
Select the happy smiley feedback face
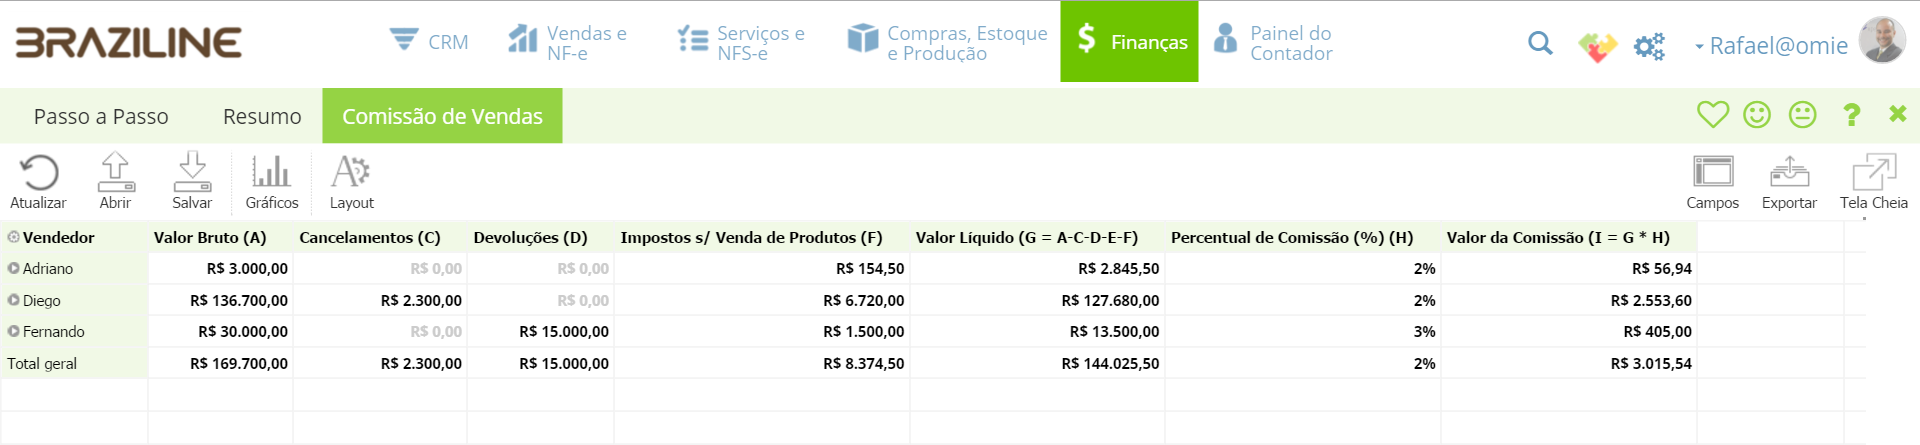(1757, 114)
